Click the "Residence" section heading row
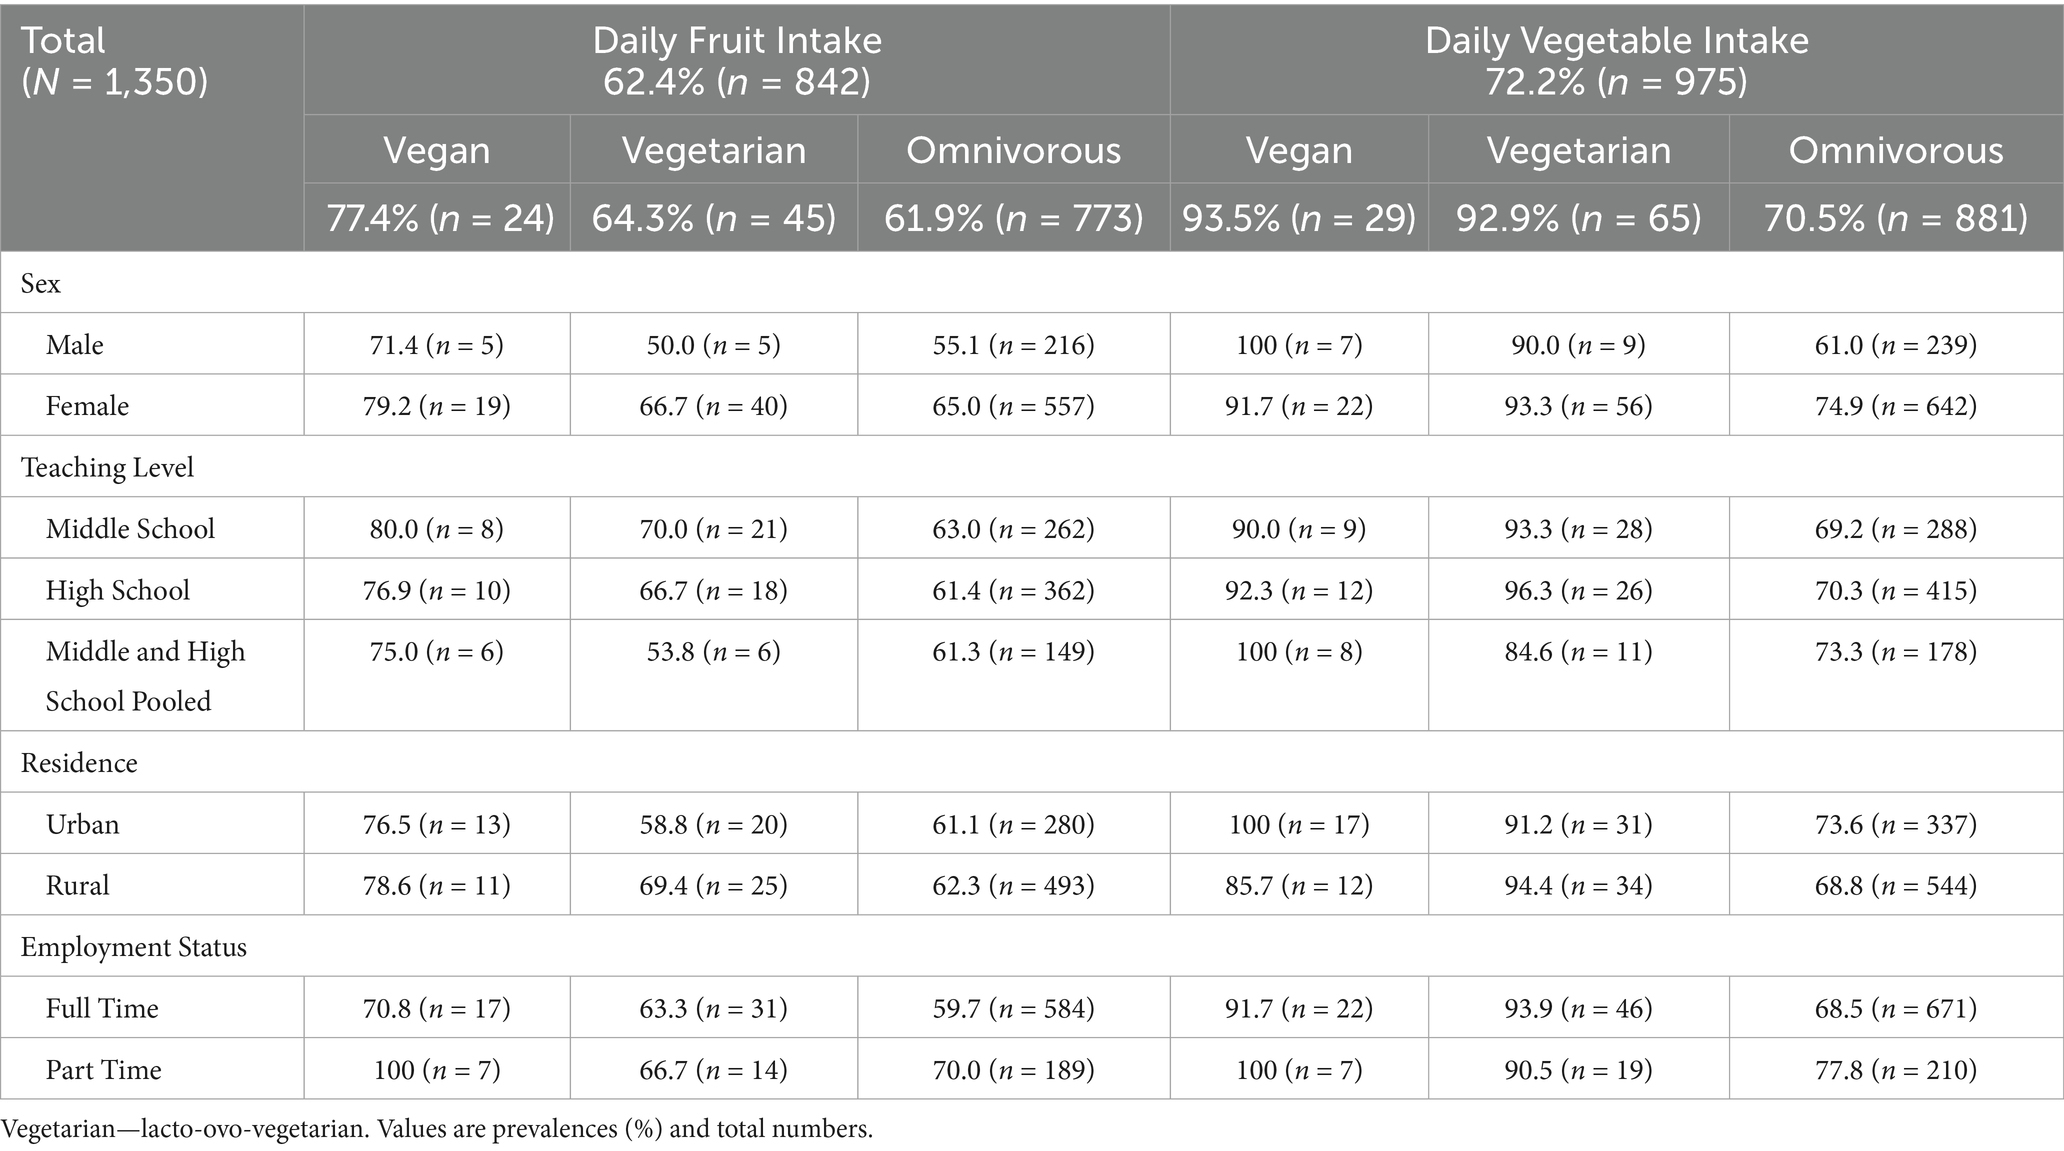Screen dimensions: 2064x1151 [x=79, y=763]
